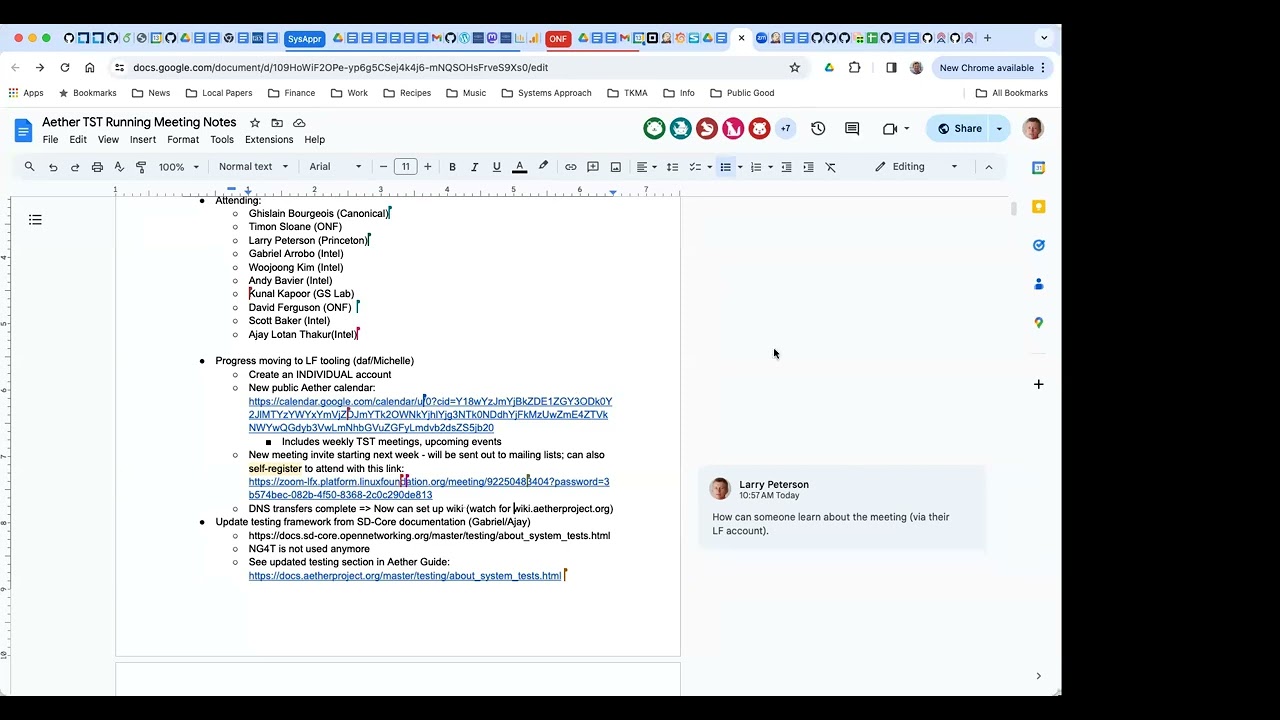Toggle italic formatting
The image size is (1280, 720).
pos(474,167)
